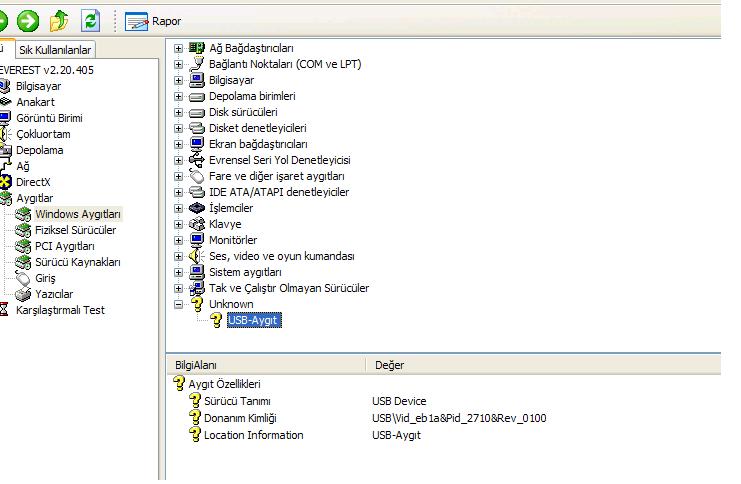
Task: Select the Donanım Kimliği row
Action: pos(240,418)
